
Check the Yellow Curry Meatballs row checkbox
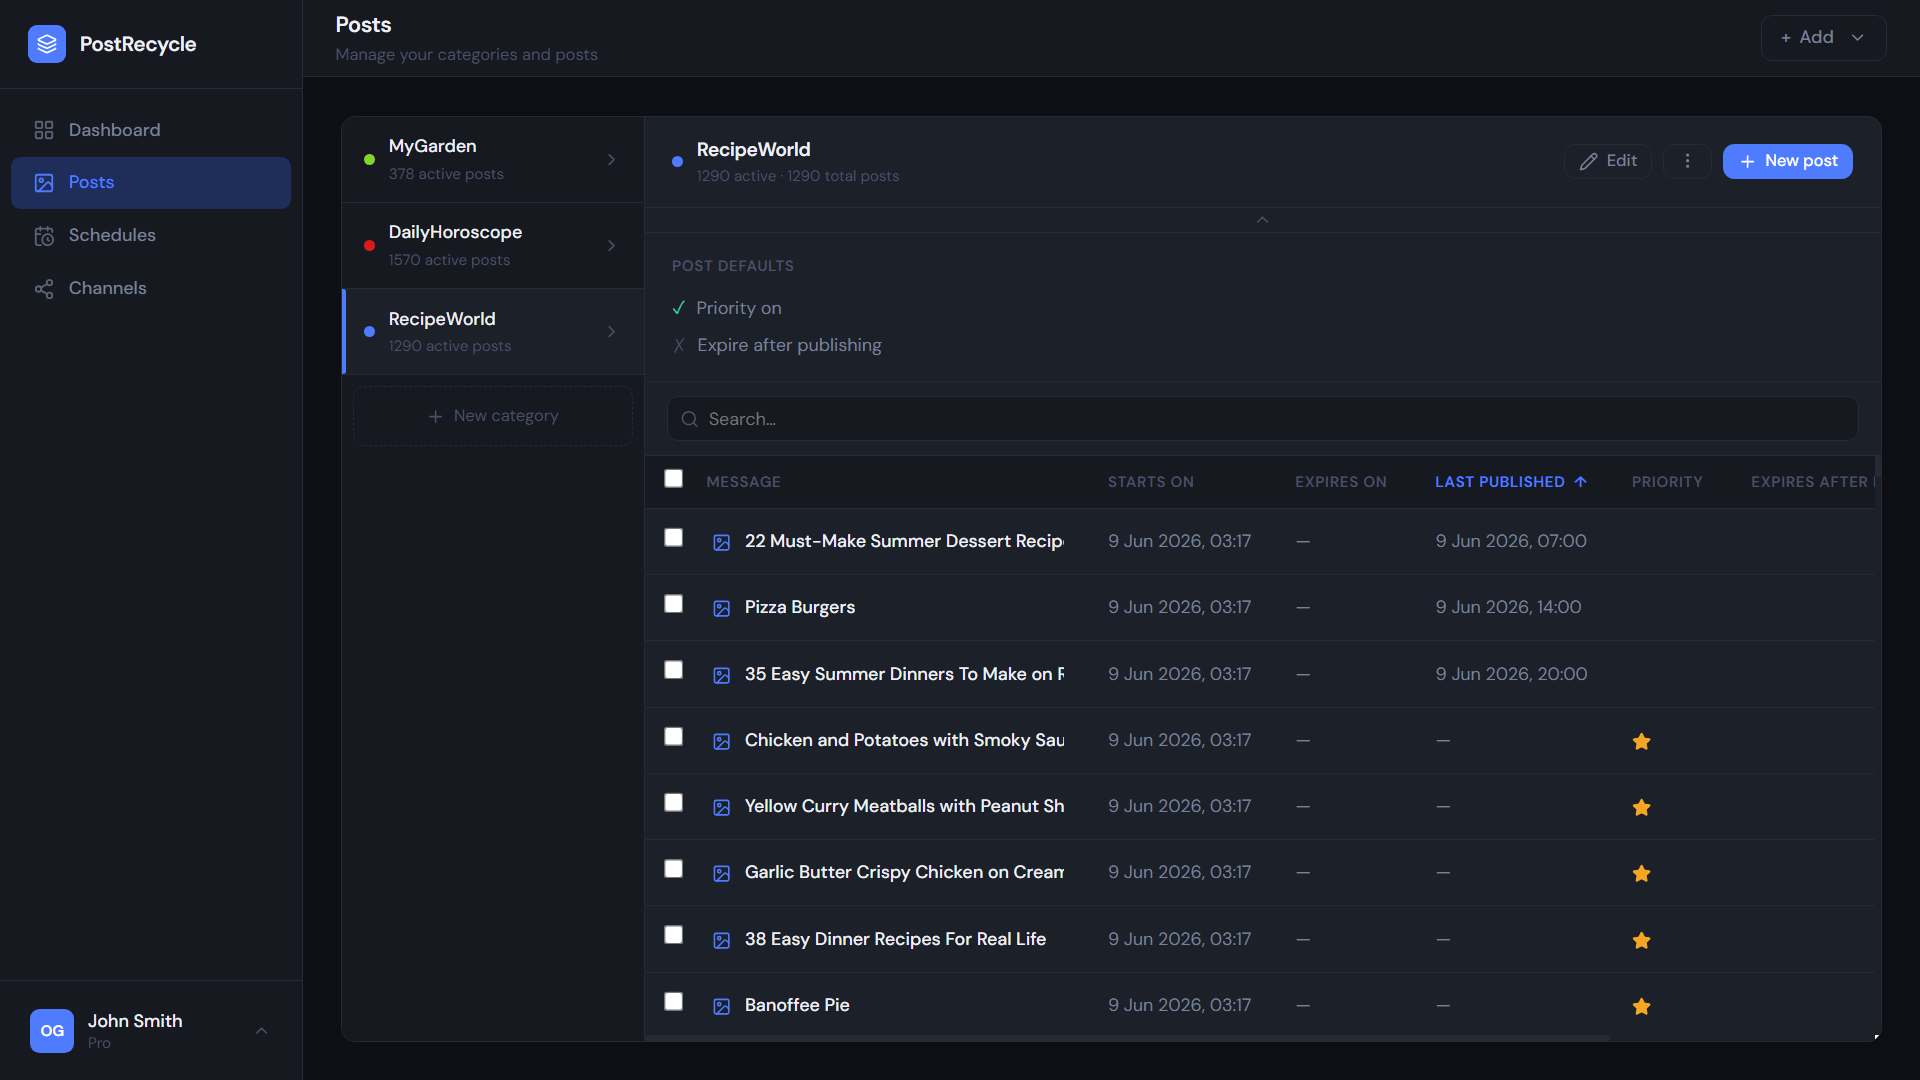point(674,803)
